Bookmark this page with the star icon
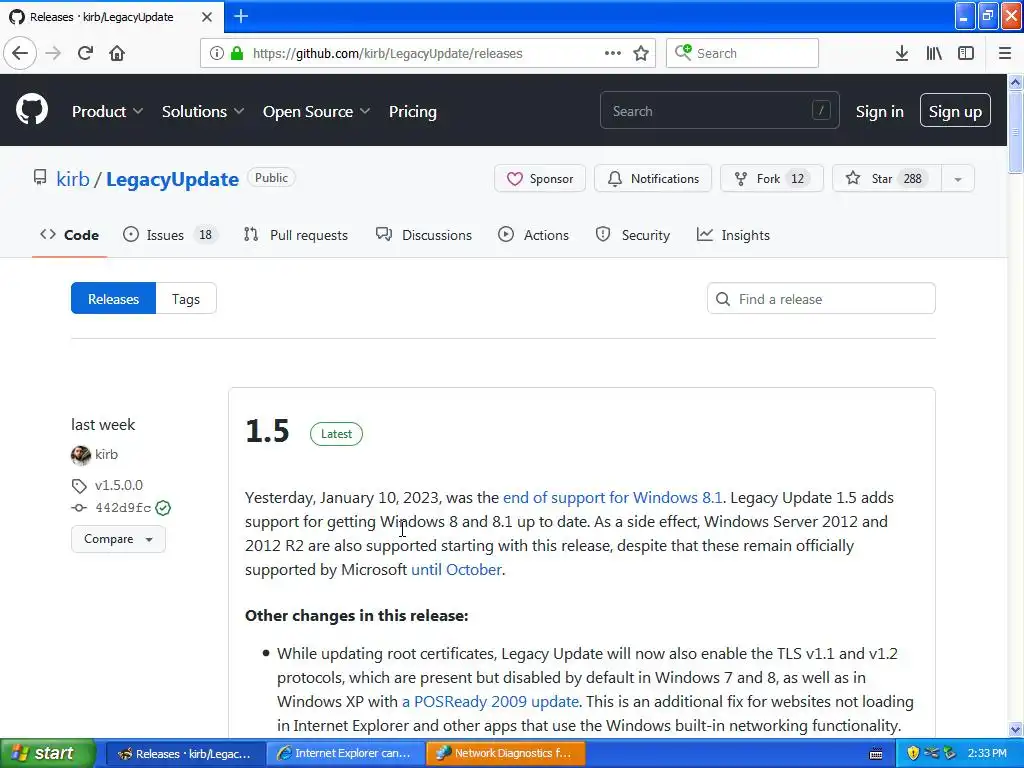 [641, 53]
